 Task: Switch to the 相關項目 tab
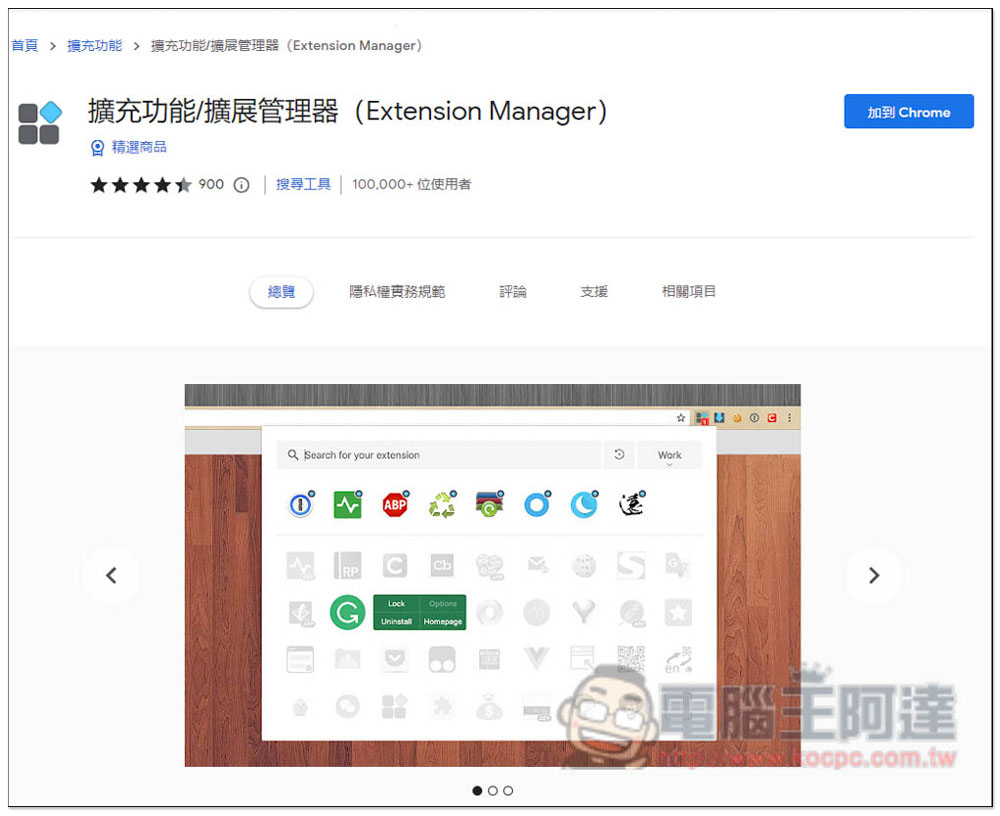click(x=689, y=292)
